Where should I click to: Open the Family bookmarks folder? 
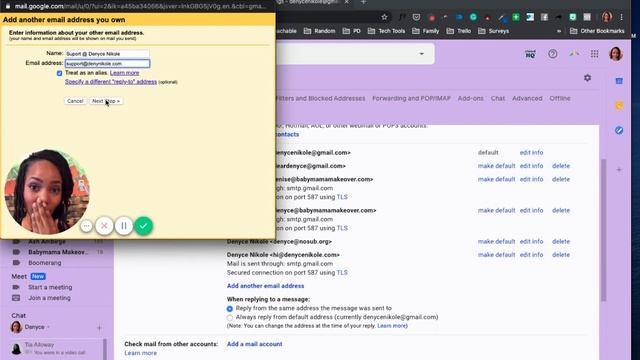point(425,31)
